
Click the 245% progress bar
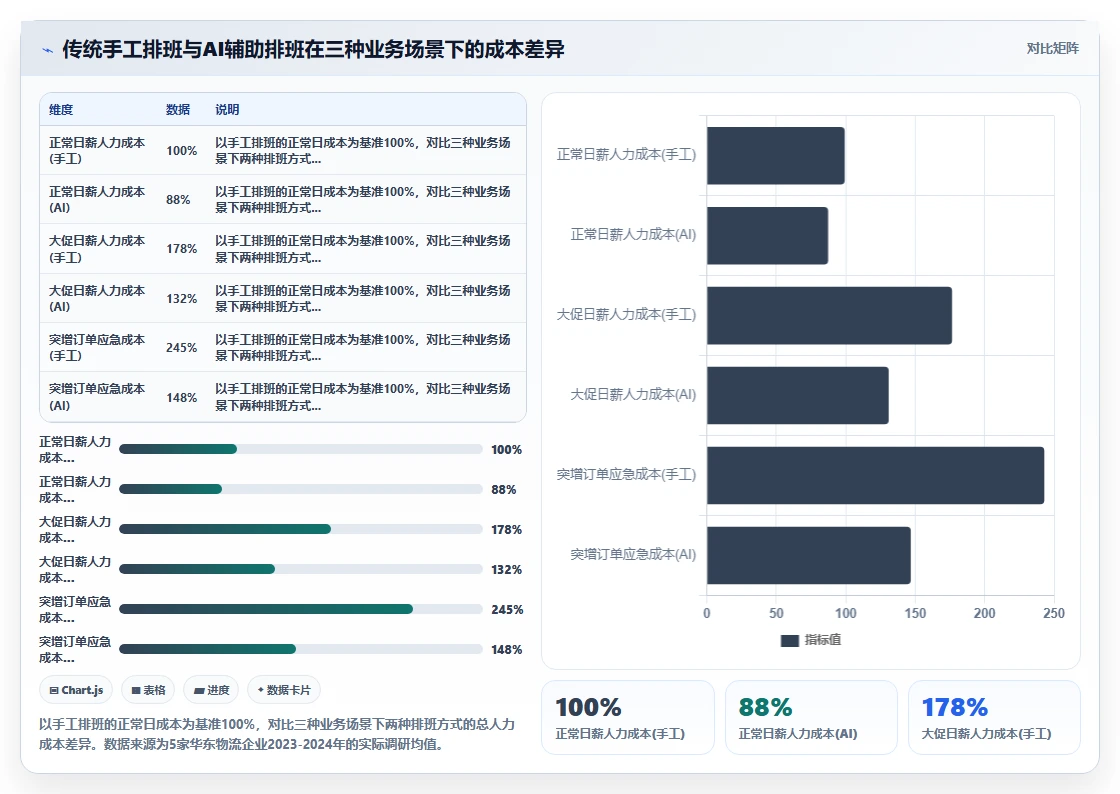coord(301,609)
